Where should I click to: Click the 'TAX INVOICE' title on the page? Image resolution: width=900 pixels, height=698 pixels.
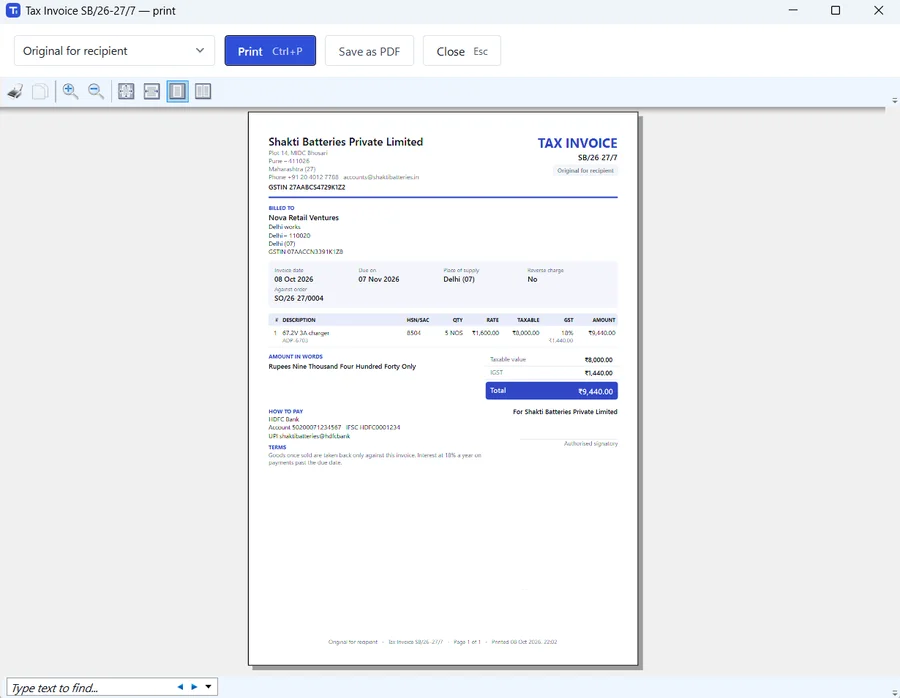pos(577,144)
